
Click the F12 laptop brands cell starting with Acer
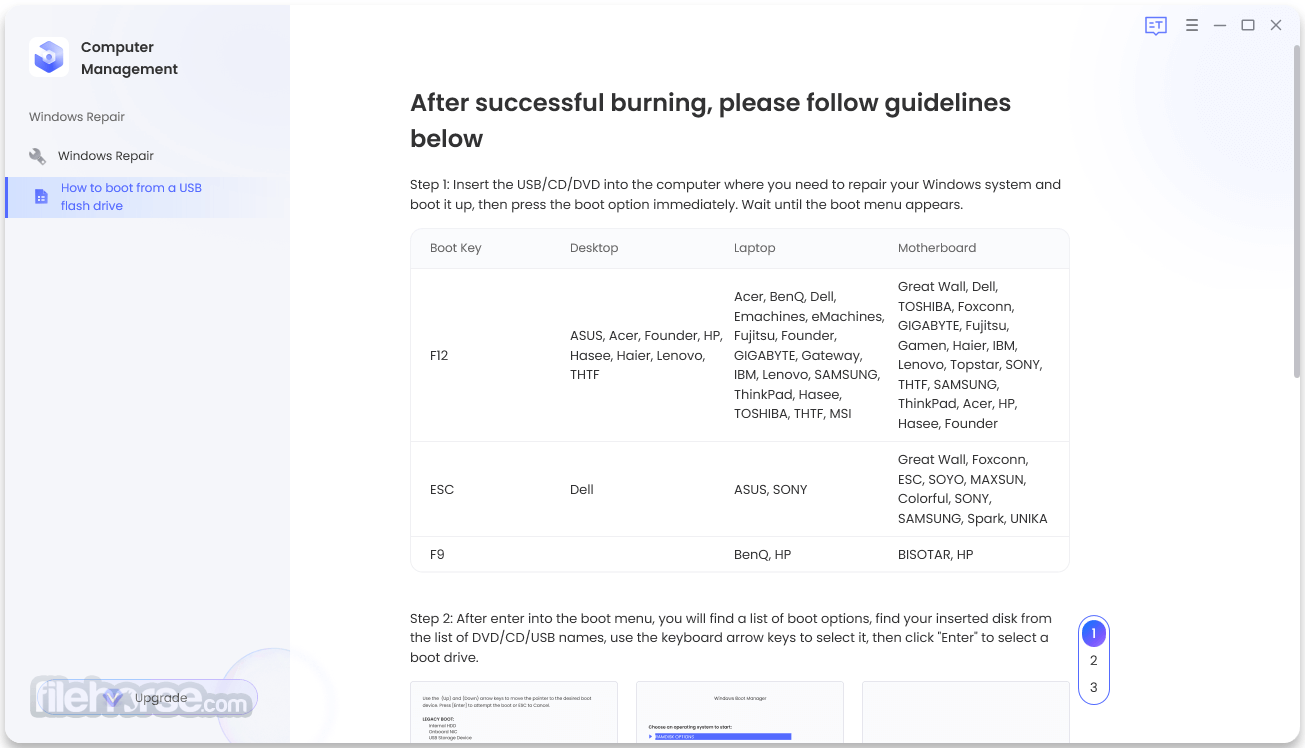coord(809,355)
